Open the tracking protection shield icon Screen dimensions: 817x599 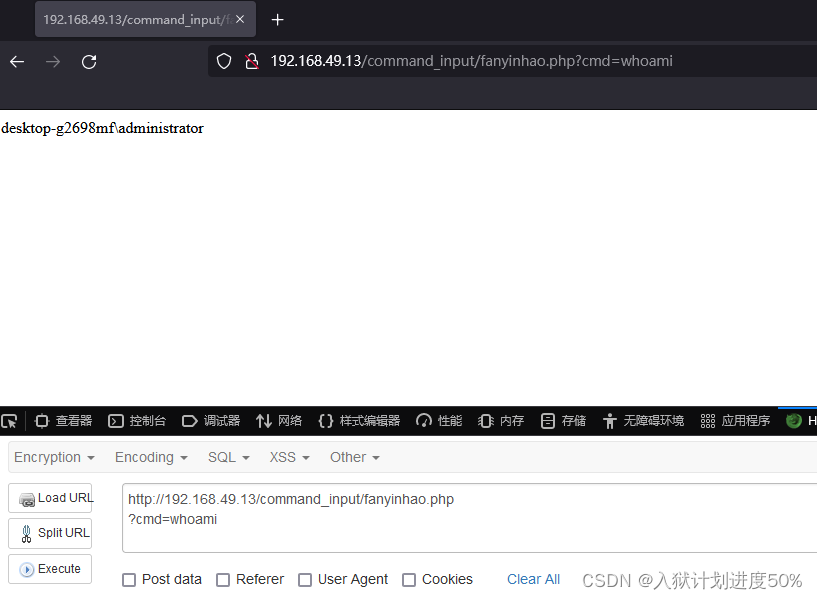point(224,61)
